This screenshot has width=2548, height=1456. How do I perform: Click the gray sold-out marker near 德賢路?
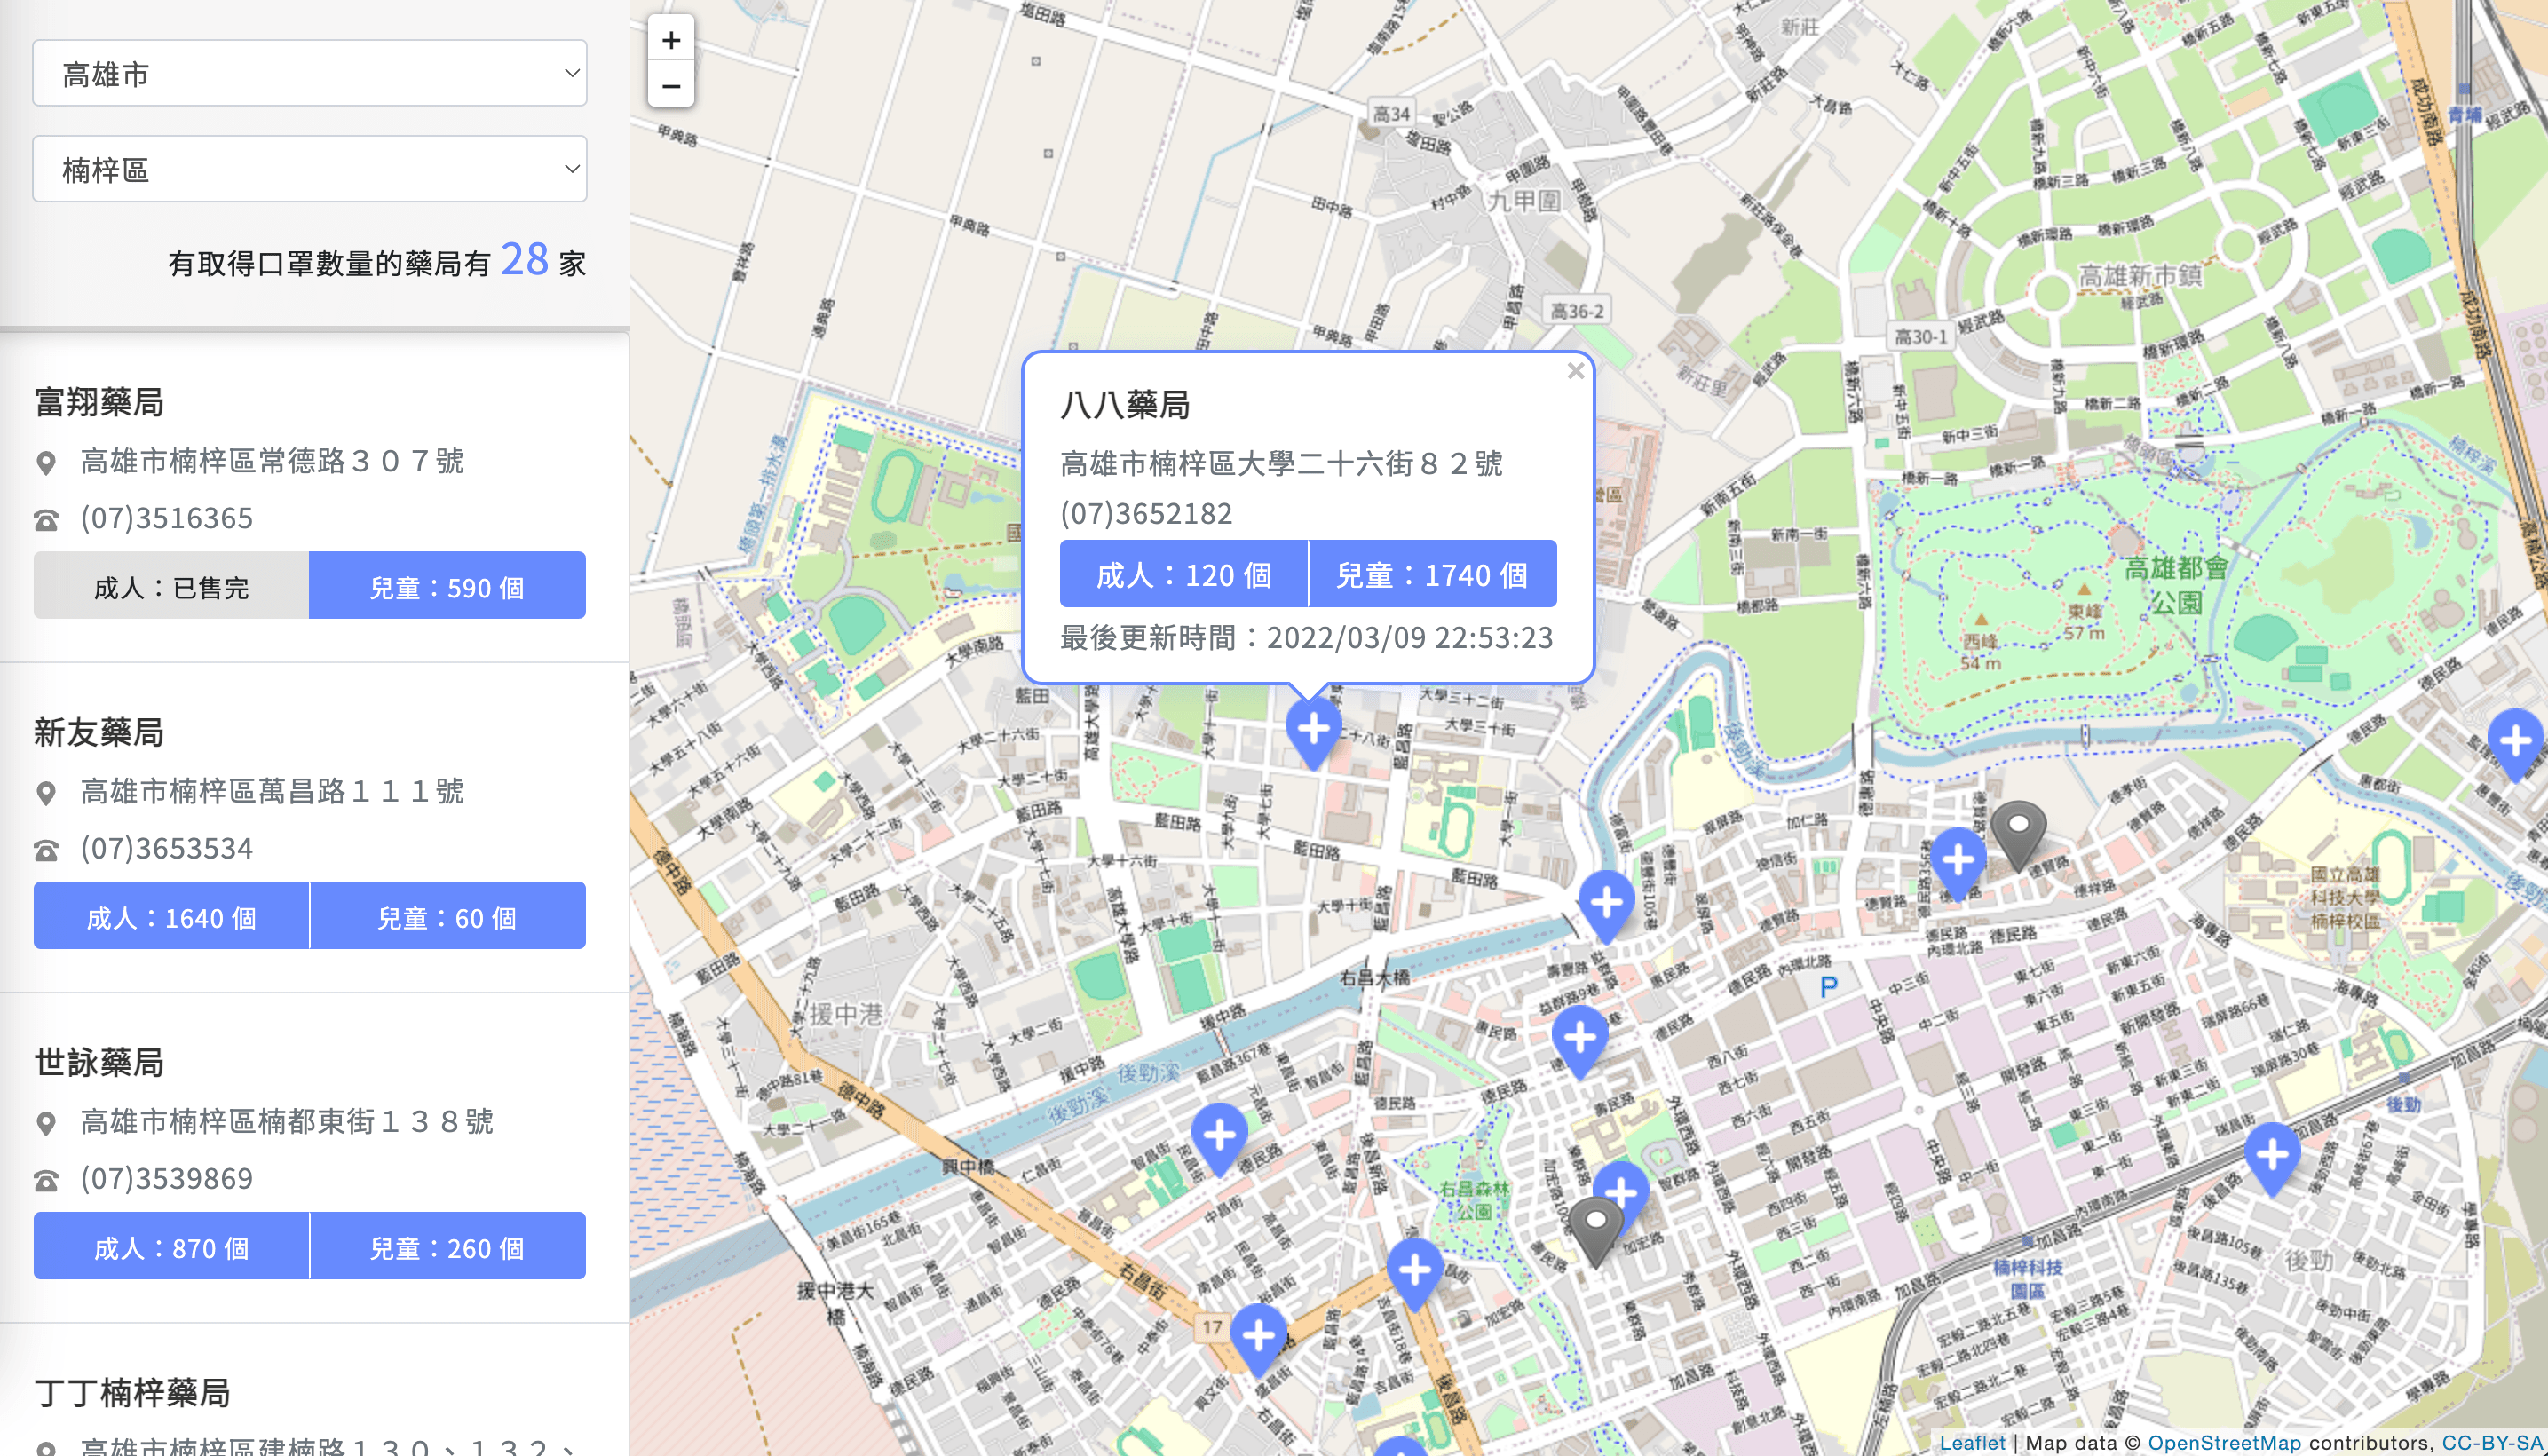tap(2019, 835)
